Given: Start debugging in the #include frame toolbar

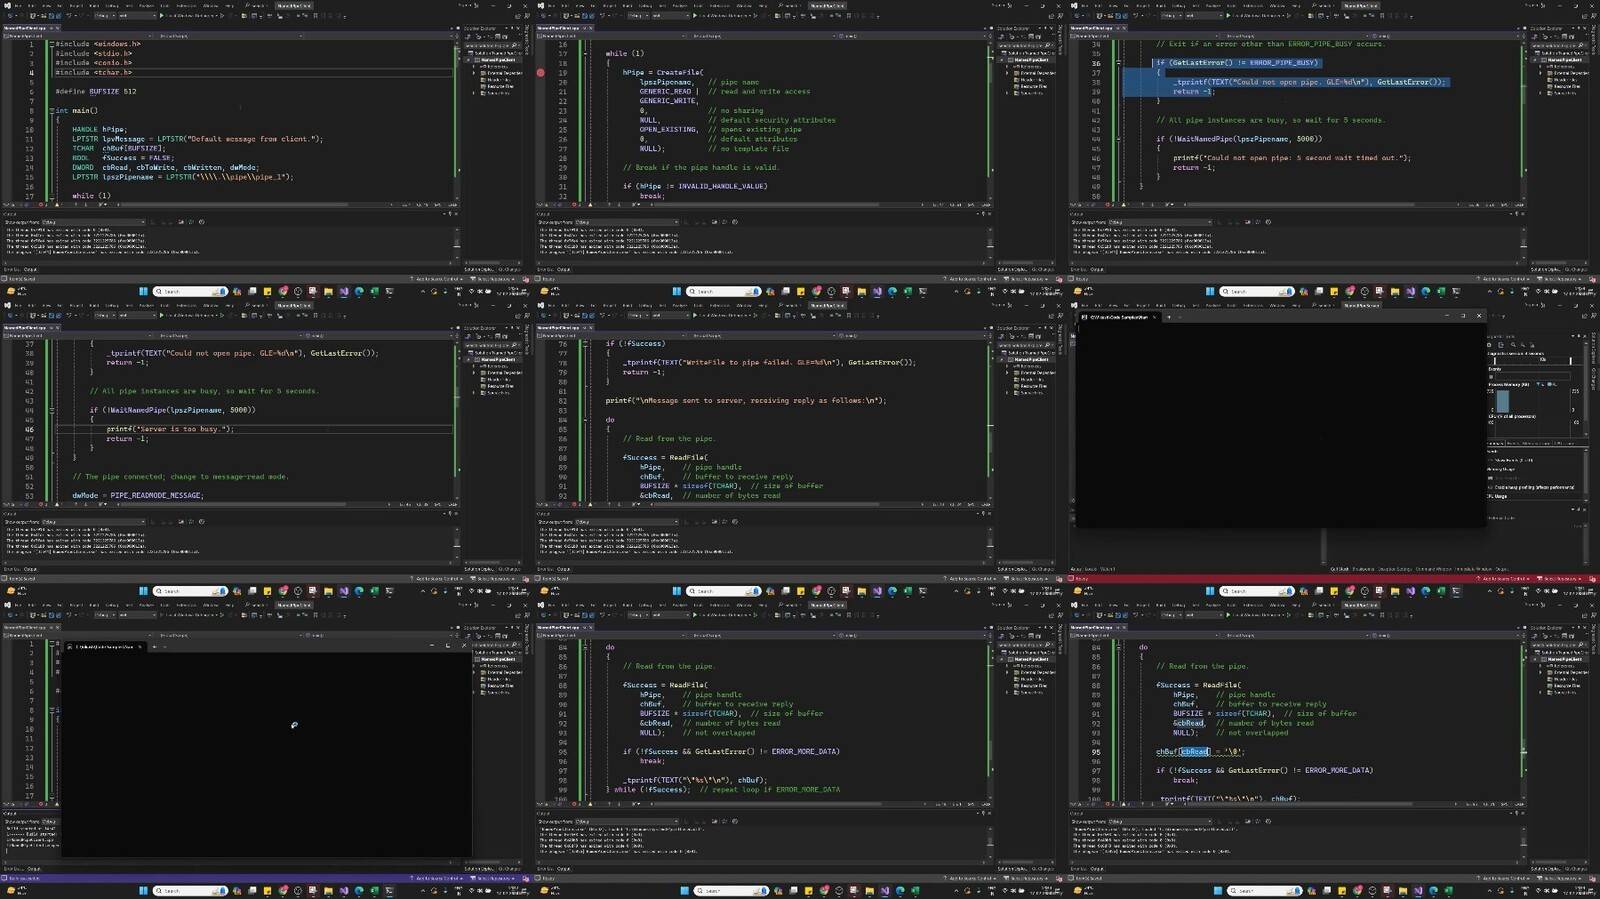Looking at the screenshot, I should (162, 16).
